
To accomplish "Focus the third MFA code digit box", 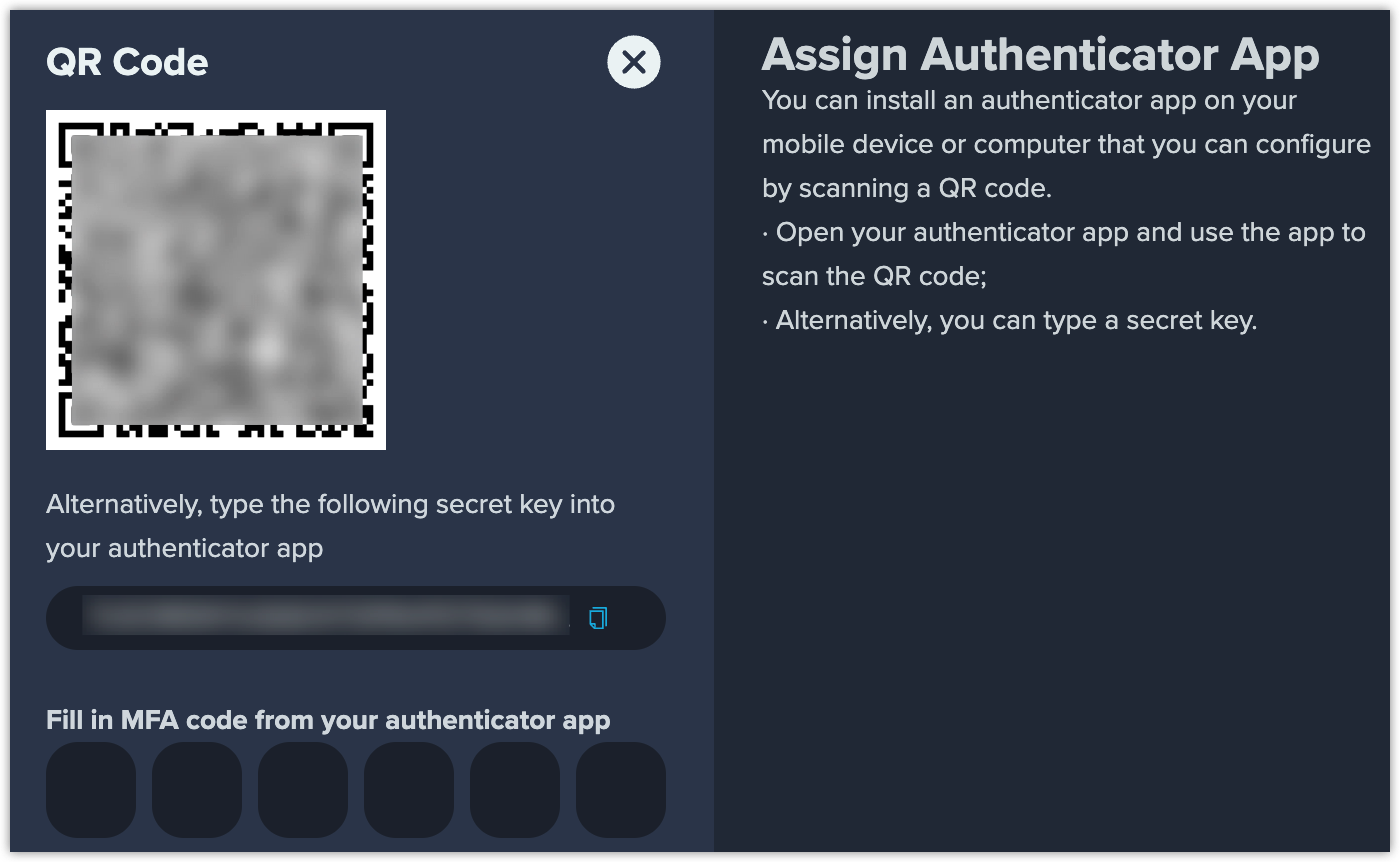I will point(303,789).
